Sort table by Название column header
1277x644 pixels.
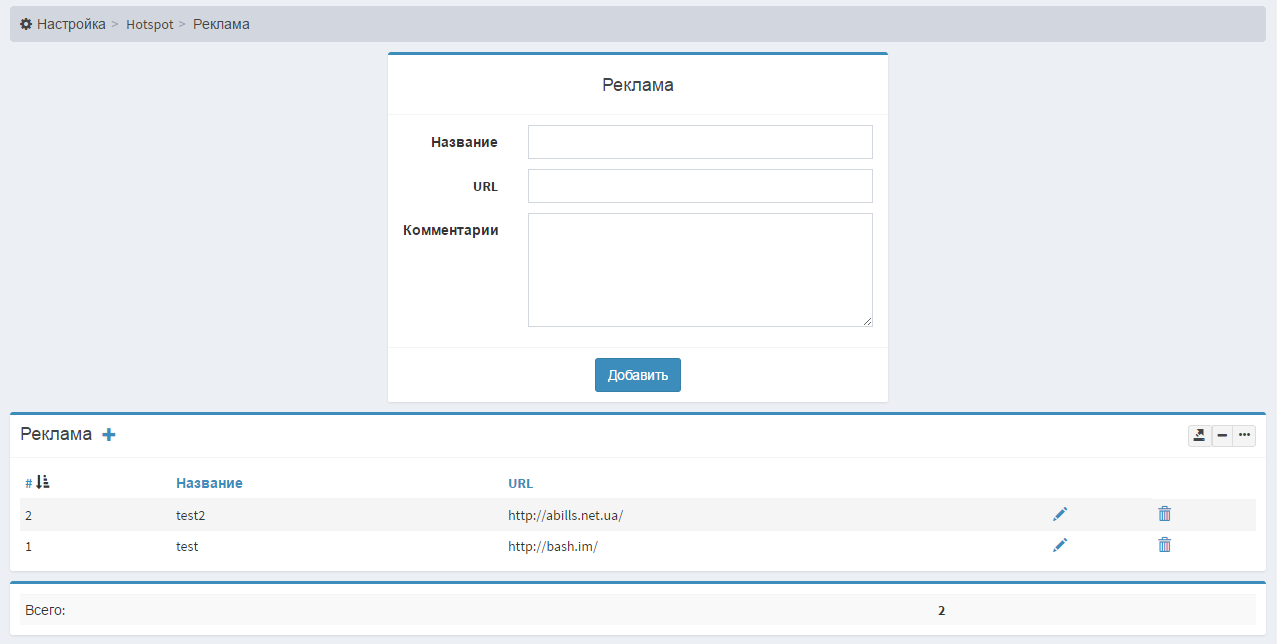pyautogui.click(x=209, y=483)
